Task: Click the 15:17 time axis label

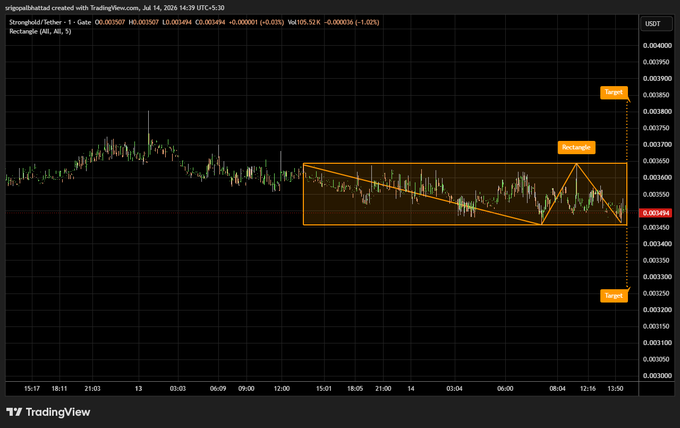Action: [32, 389]
